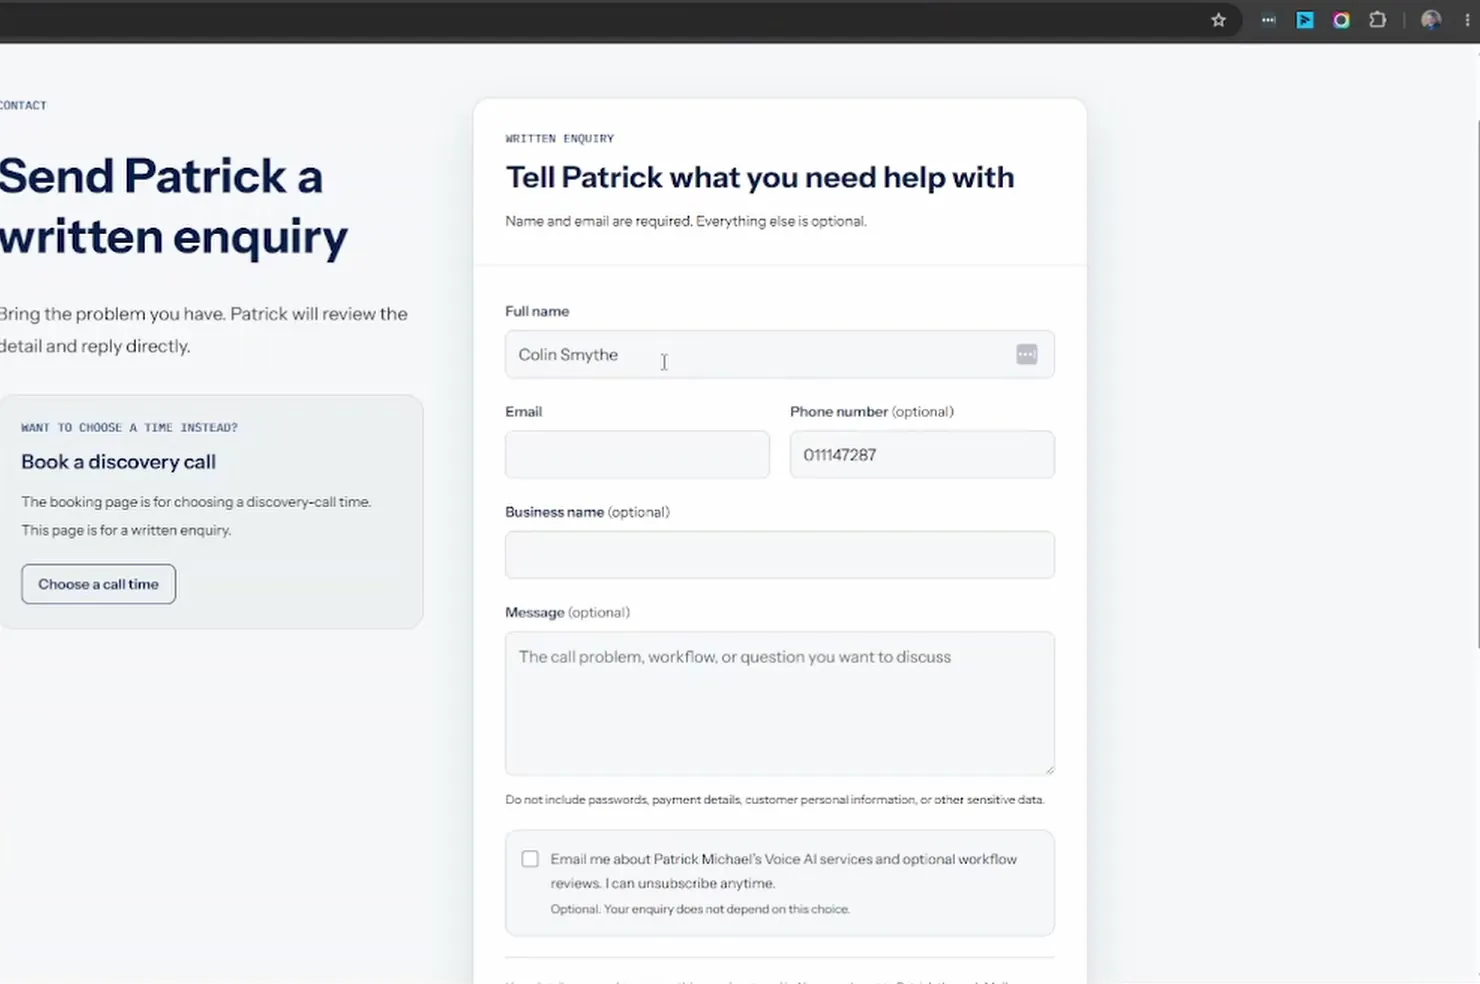The width and height of the screenshot is (1480, 984).
Task: Click the "Message (optional)" field label
Action: 567,612
